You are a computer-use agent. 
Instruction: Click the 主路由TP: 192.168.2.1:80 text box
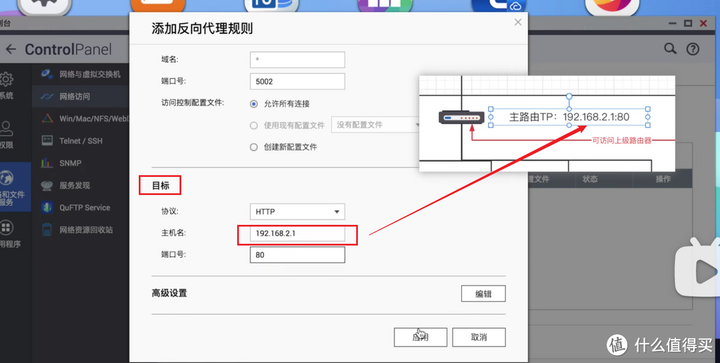tap(569, 117)
